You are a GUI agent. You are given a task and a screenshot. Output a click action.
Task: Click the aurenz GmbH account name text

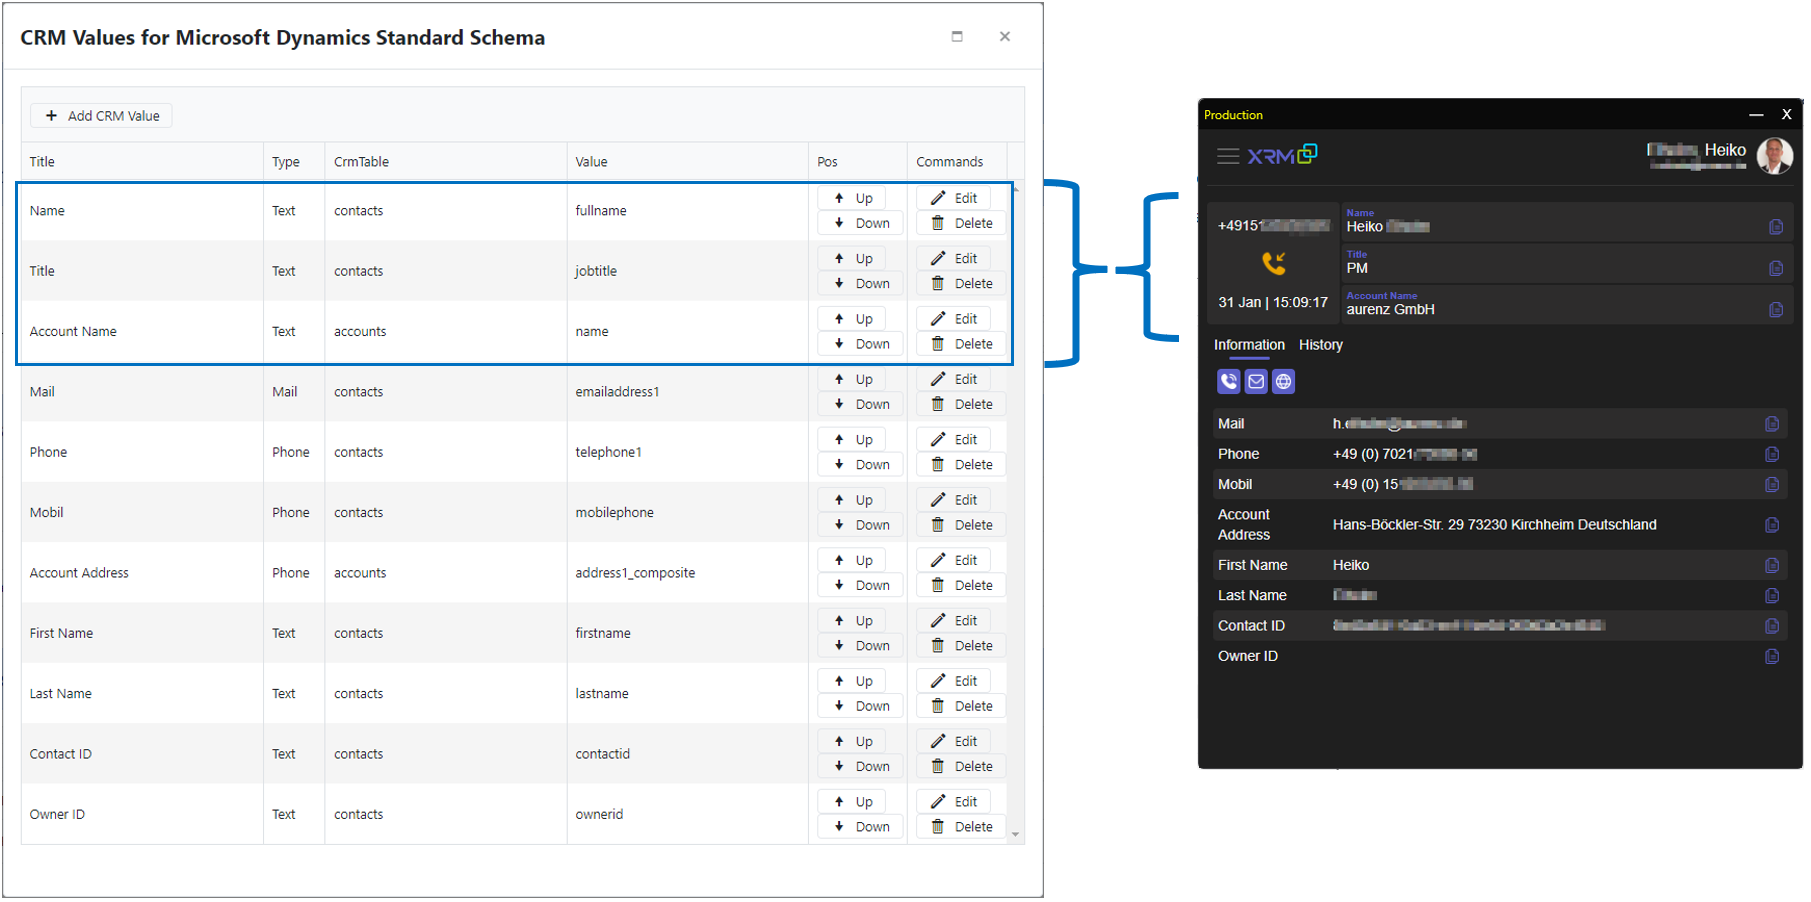click(1390, 310)
